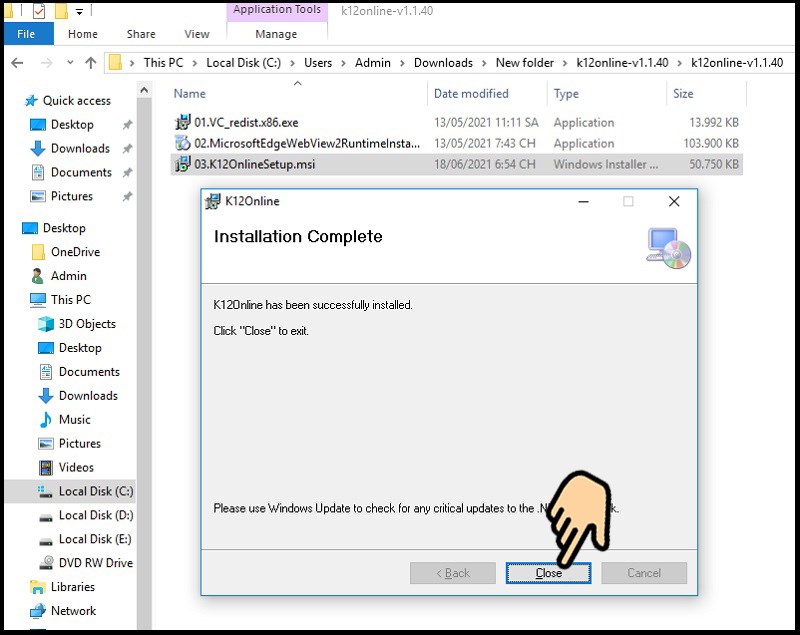The image size is (800, 635).
Task: Switch to the Home ribbon tab
Action: pos(83,34)
